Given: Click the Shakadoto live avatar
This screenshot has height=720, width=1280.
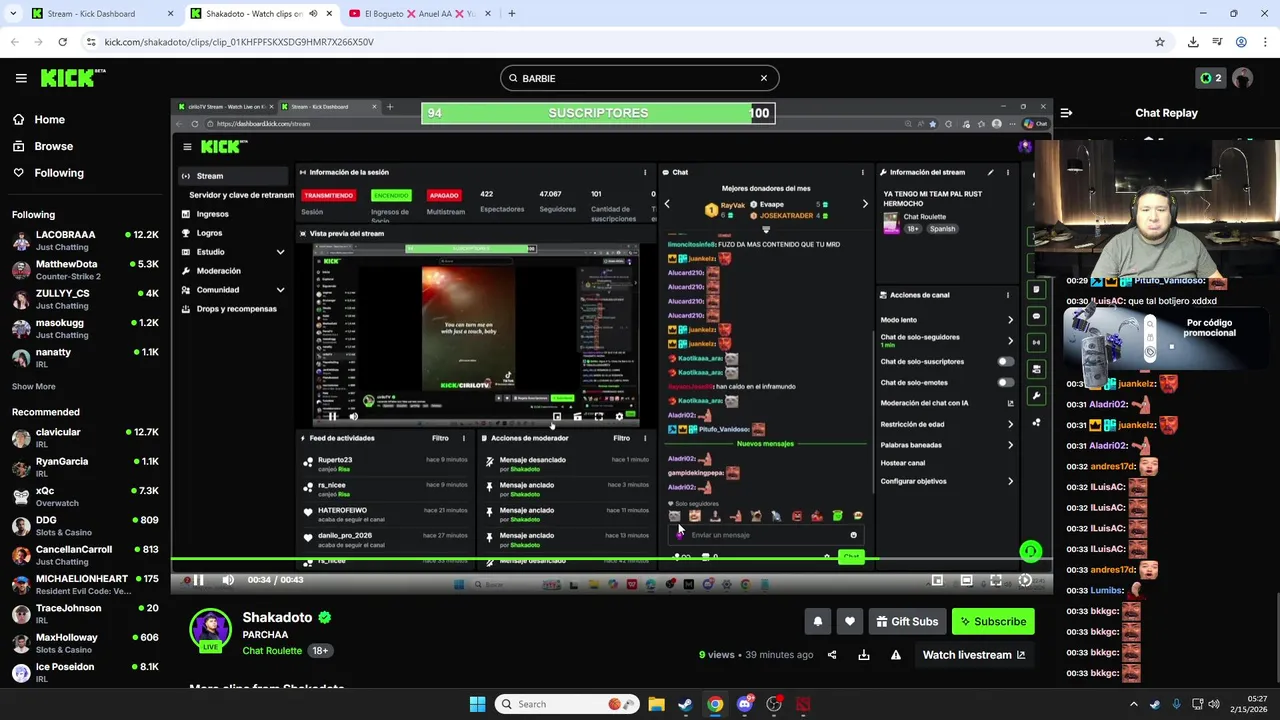Looking at the screenshot, I should coord(211,630).
